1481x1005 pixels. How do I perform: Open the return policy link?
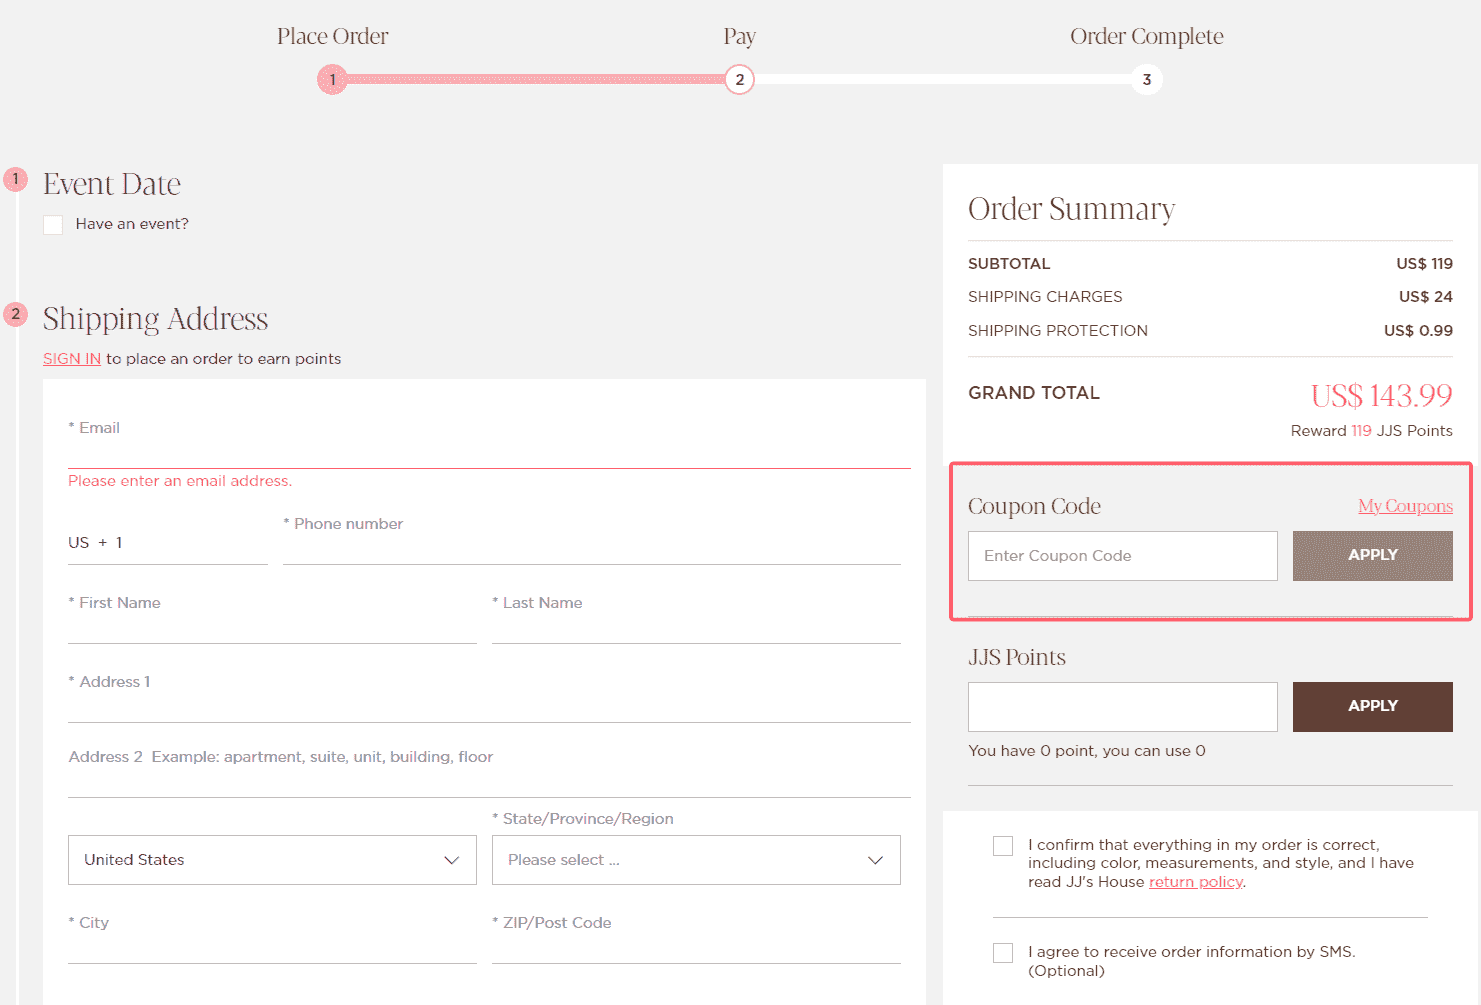point(1195,882)
